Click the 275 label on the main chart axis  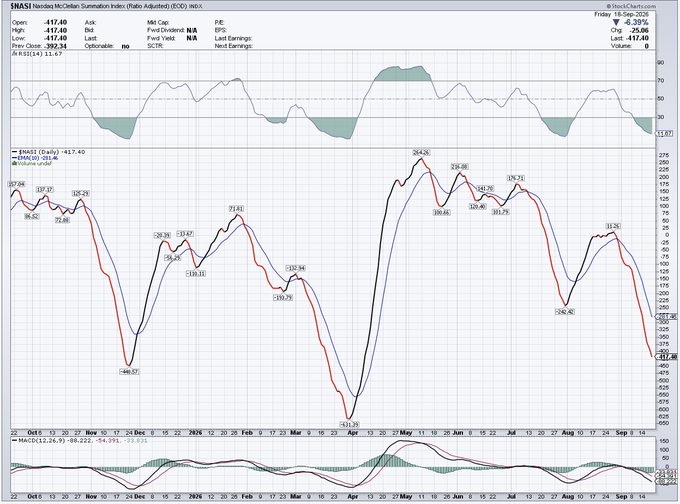(662, 155)
